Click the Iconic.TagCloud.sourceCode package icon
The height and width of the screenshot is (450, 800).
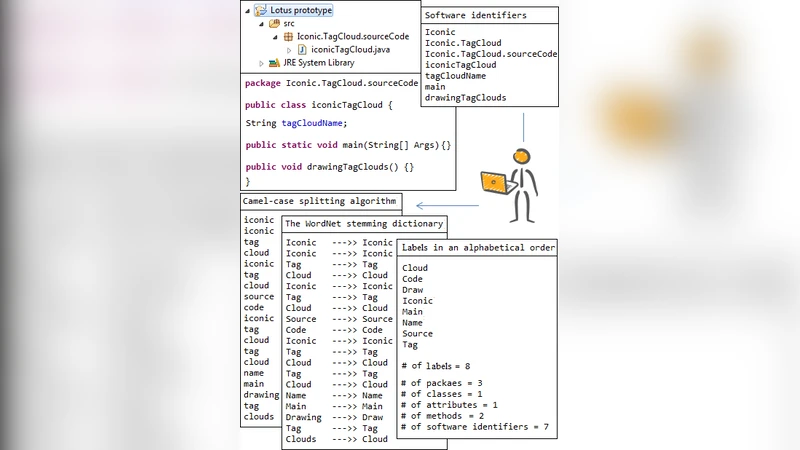click(x=288, y=36)
